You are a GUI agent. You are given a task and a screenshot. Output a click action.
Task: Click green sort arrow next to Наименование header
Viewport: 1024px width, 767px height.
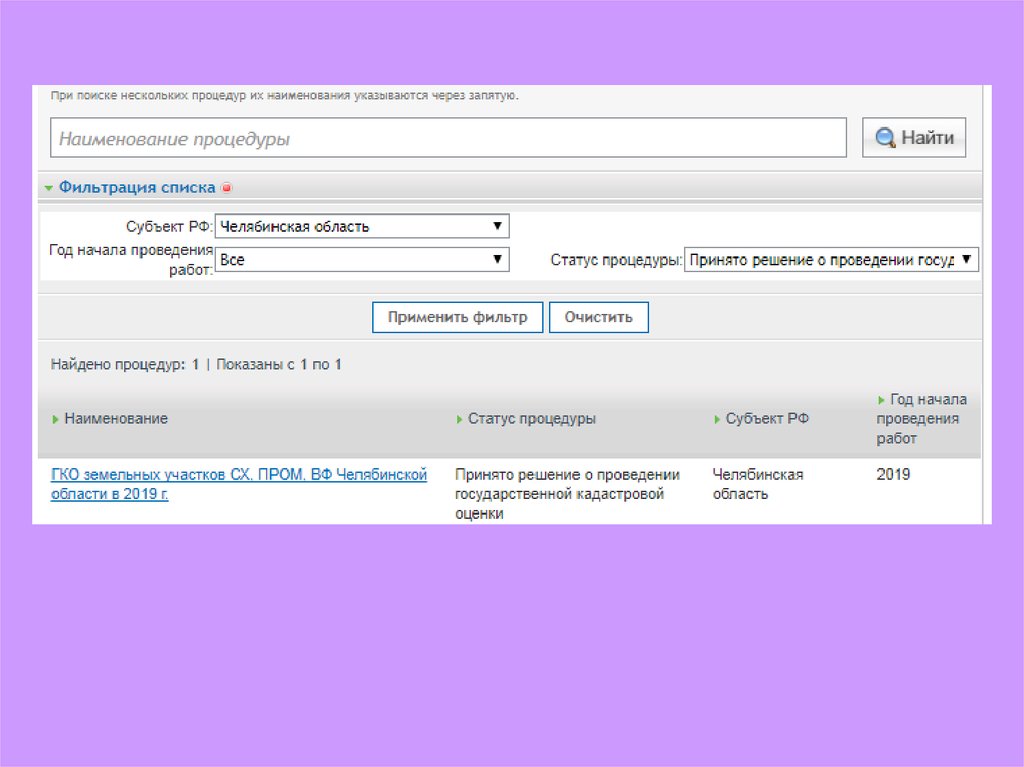(56, 419)
